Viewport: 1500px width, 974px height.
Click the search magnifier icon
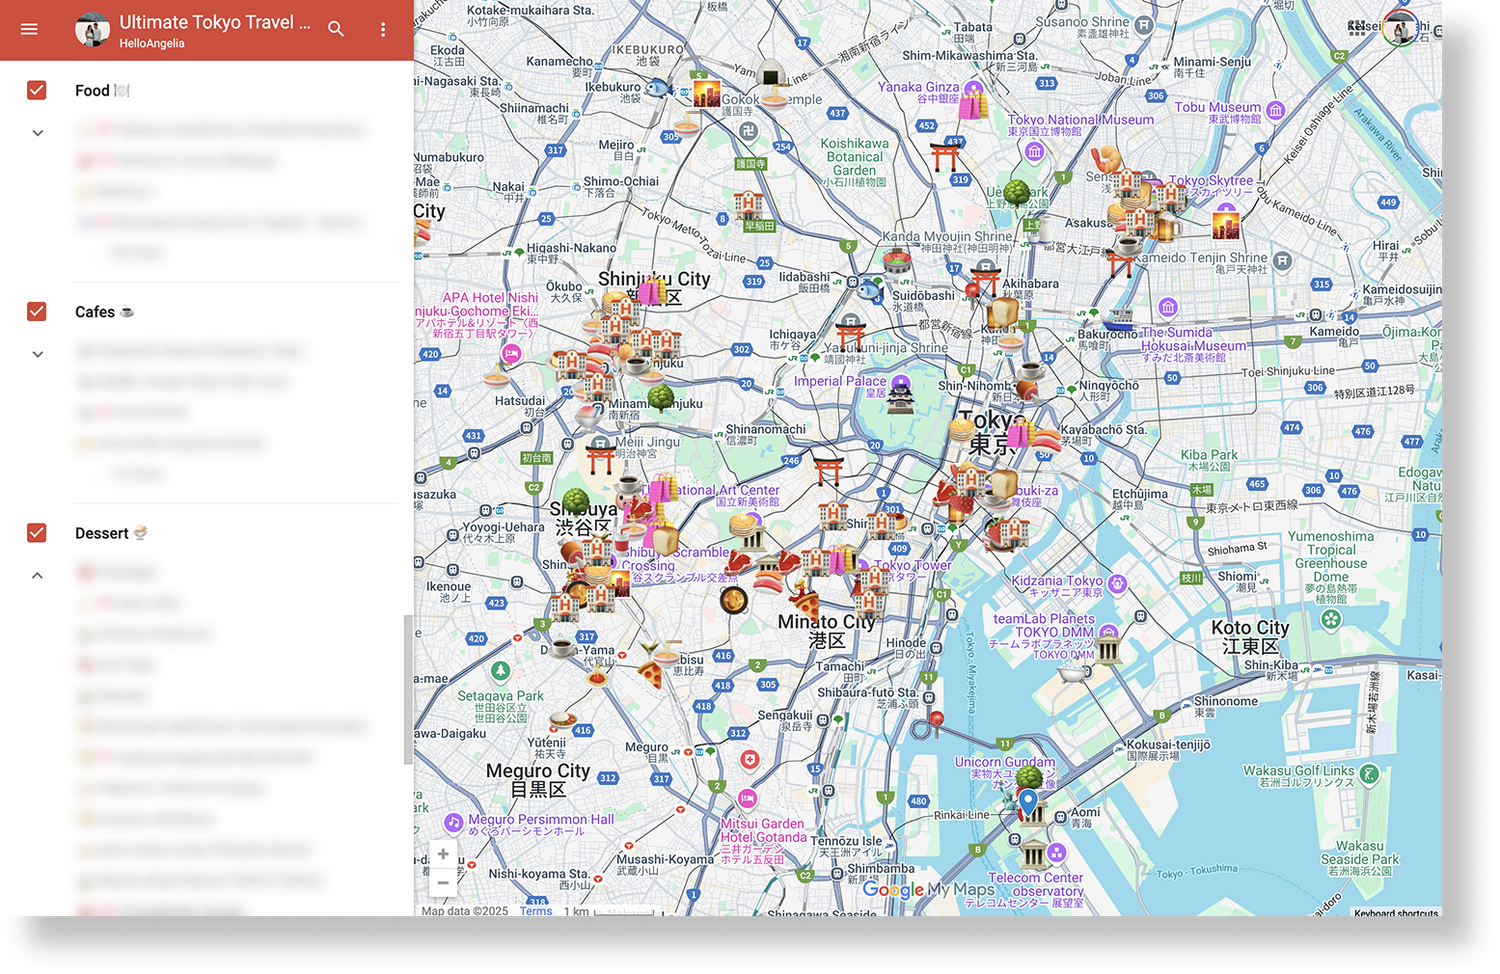coord(336,30)
